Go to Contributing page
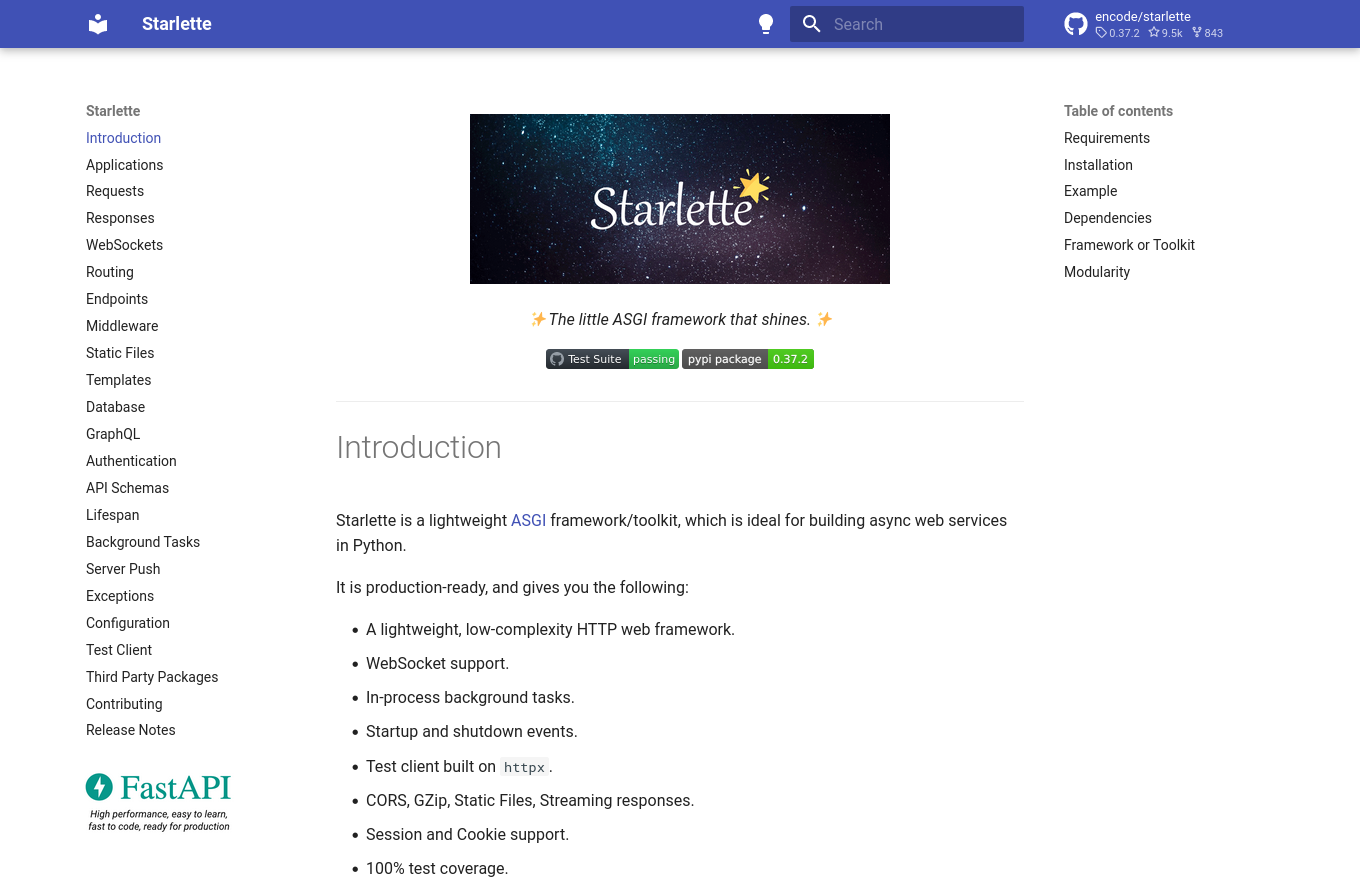Viewport: 1360px width, 888px height. pyautogui.click(x=124, y=704)
